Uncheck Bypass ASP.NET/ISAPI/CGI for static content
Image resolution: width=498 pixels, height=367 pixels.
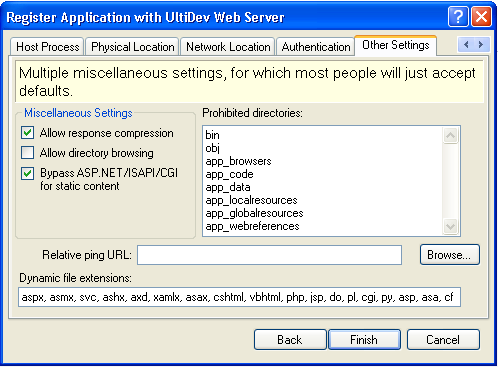(27, 173)
